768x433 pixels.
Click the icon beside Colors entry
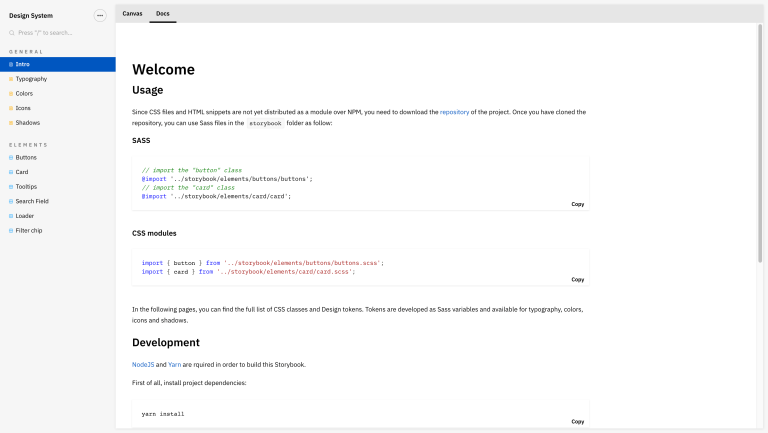[11, 93]
